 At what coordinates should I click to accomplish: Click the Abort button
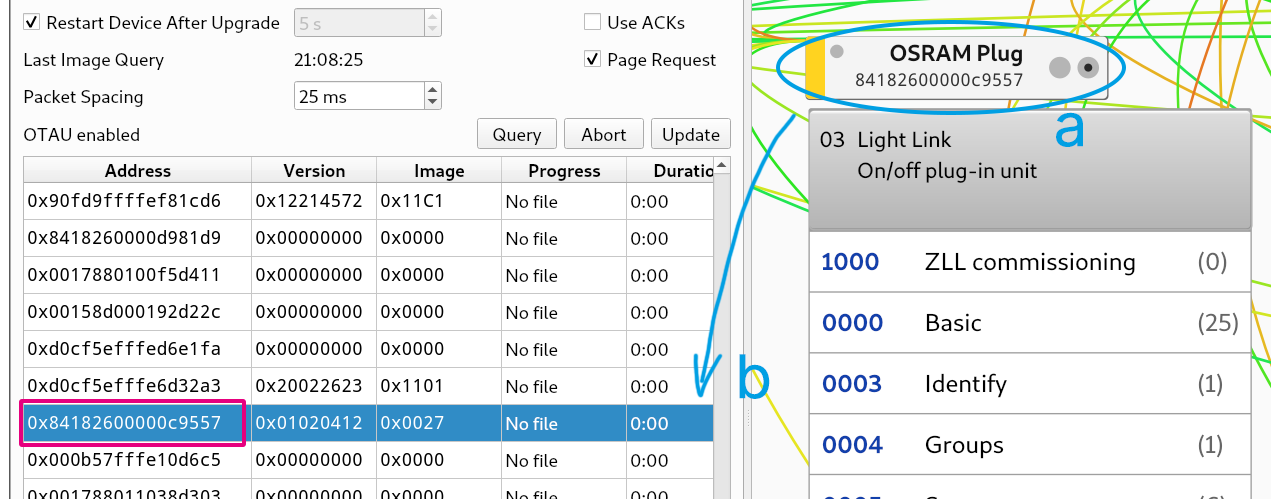[x=604, y=134]
